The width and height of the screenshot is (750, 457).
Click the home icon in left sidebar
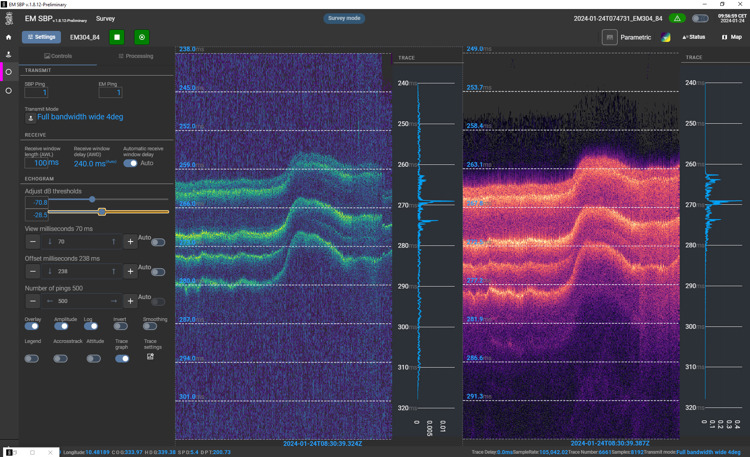9,37
